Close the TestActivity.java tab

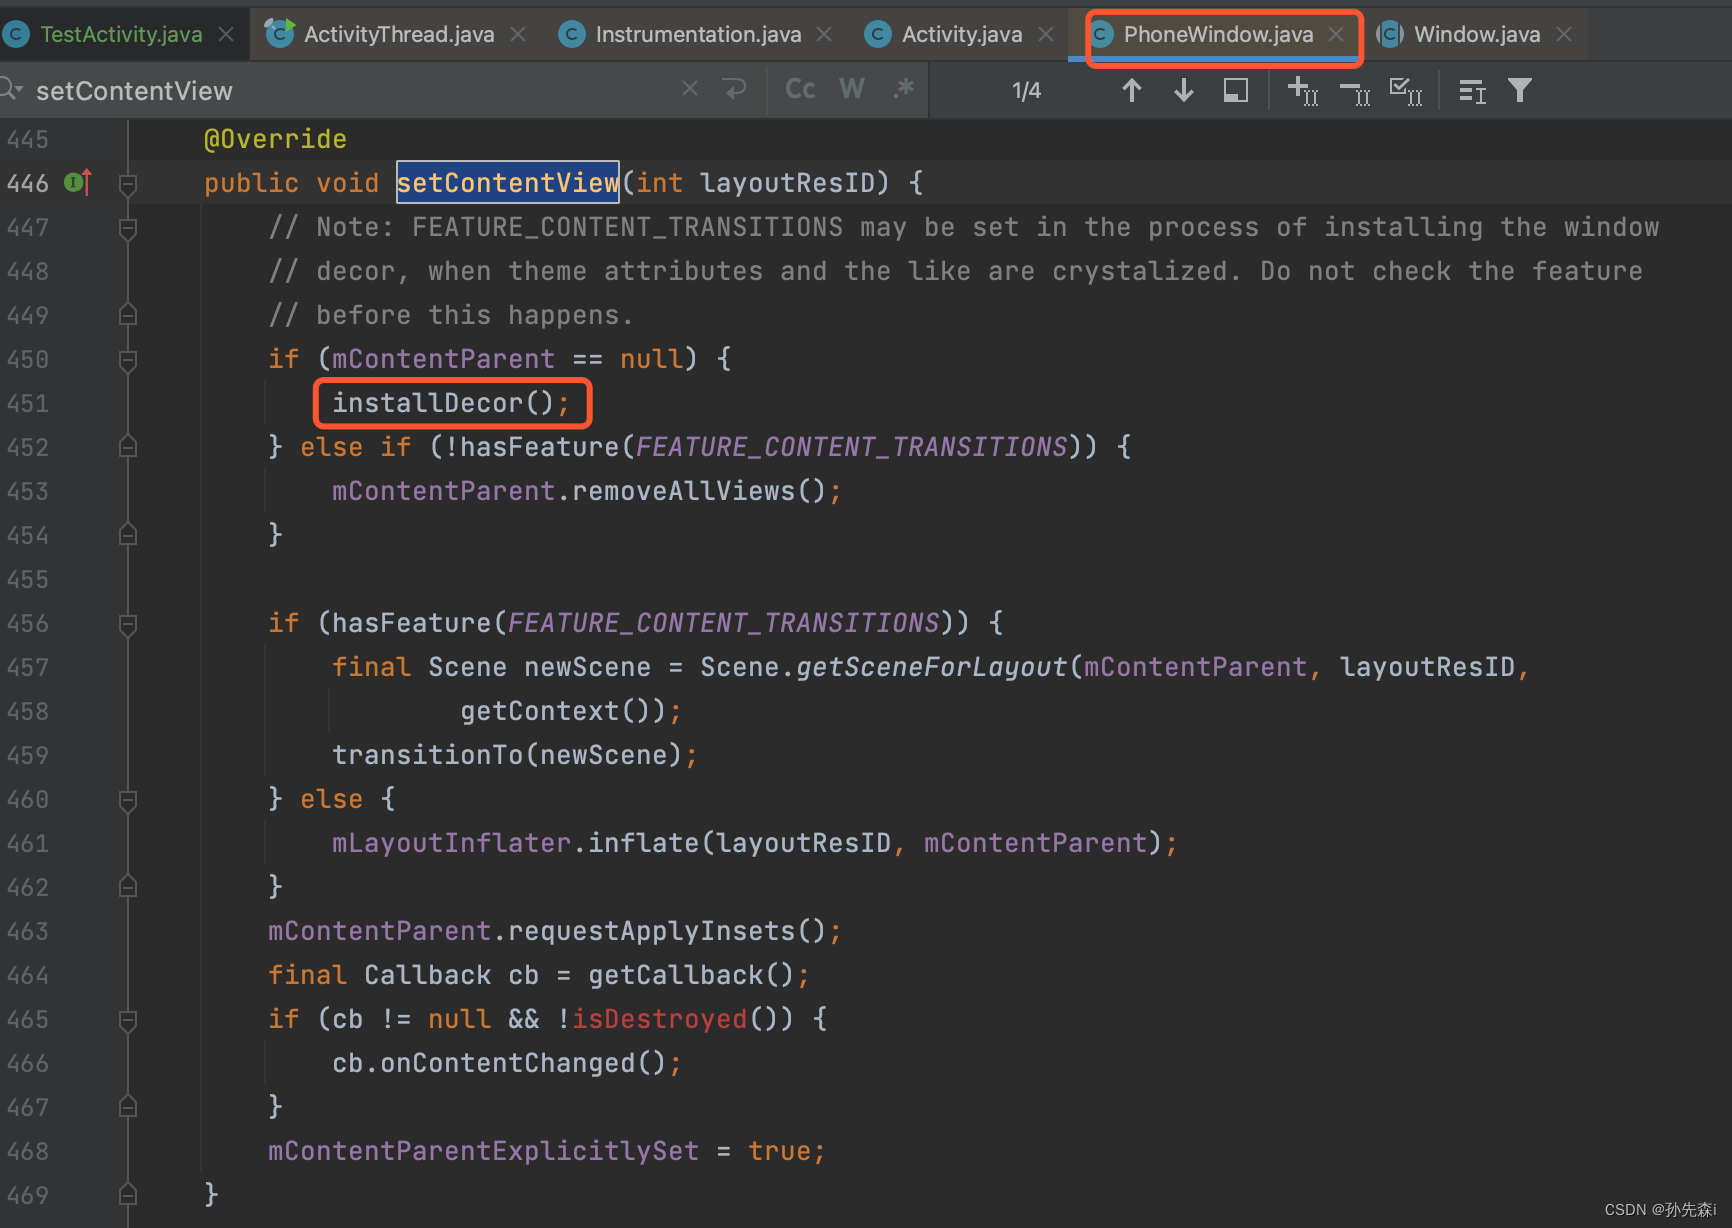227,35
